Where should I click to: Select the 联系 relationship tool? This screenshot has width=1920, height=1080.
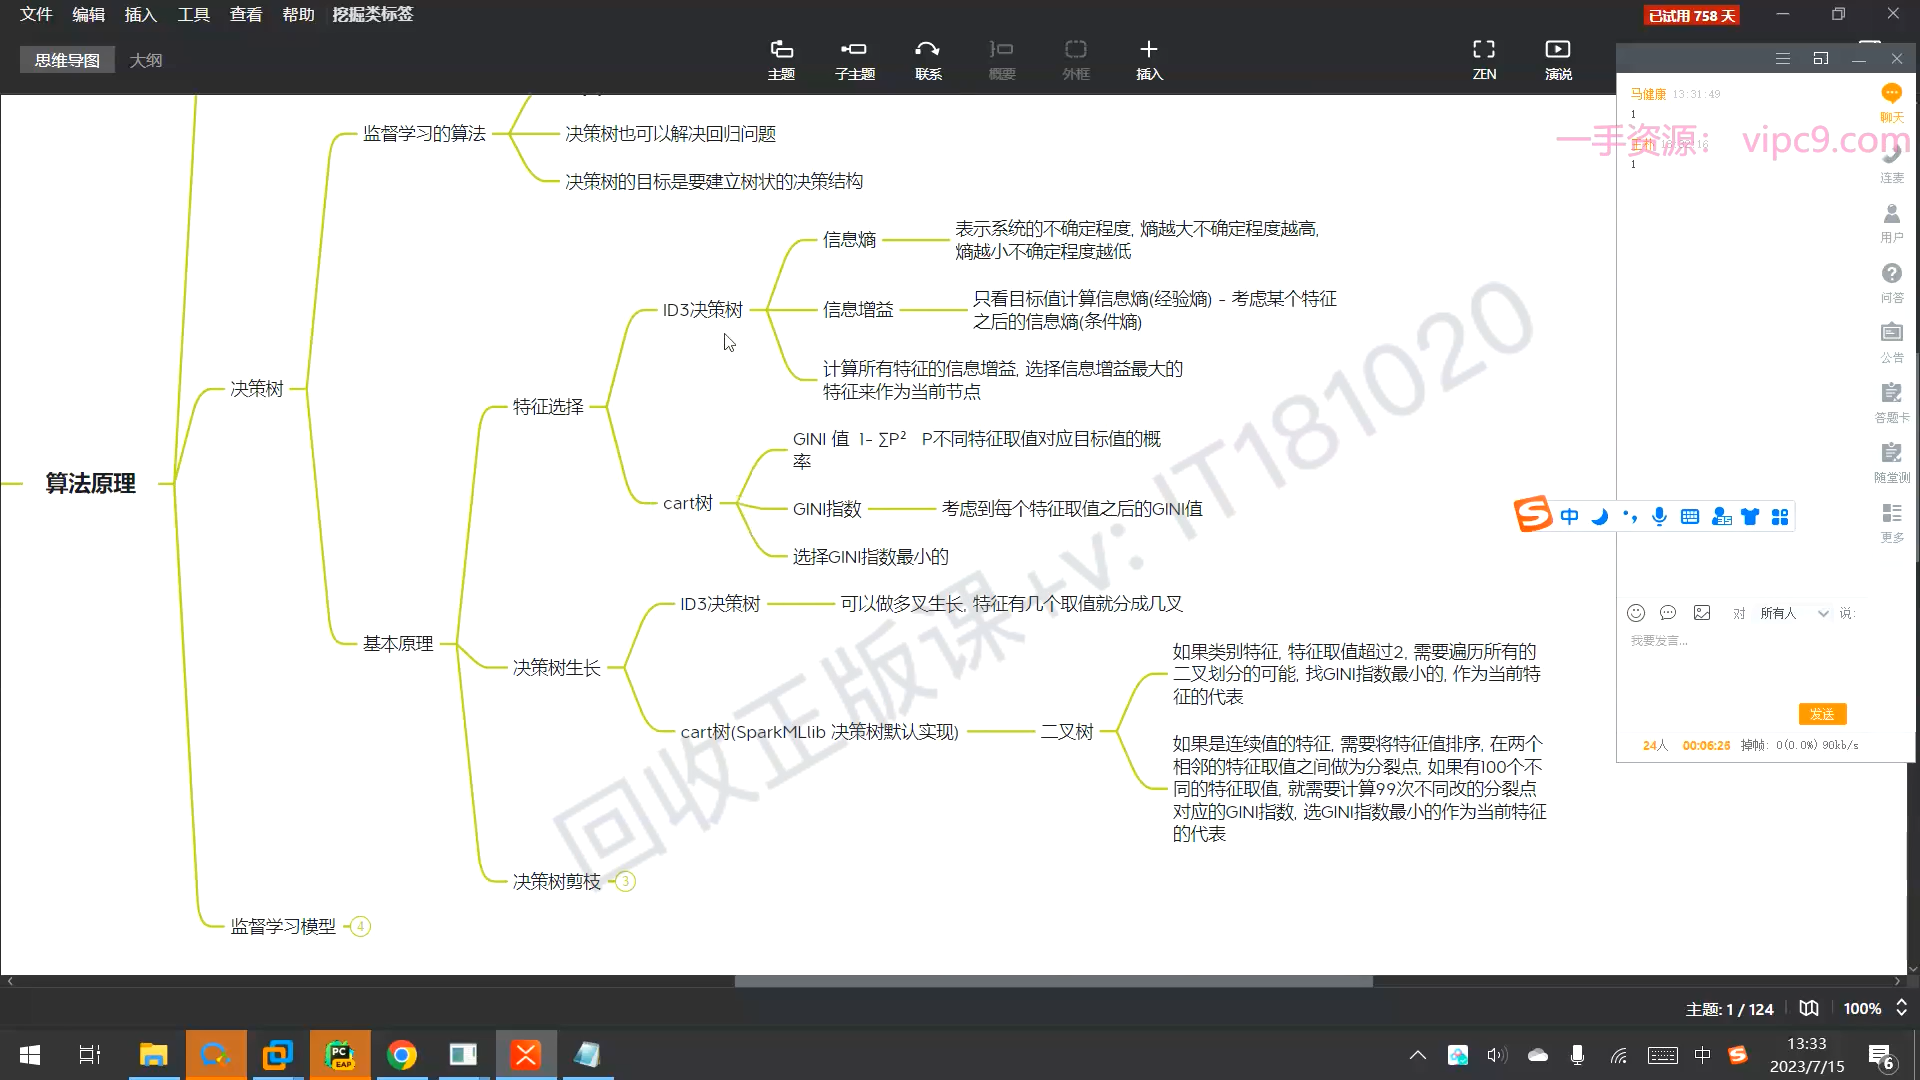point(928,50)
